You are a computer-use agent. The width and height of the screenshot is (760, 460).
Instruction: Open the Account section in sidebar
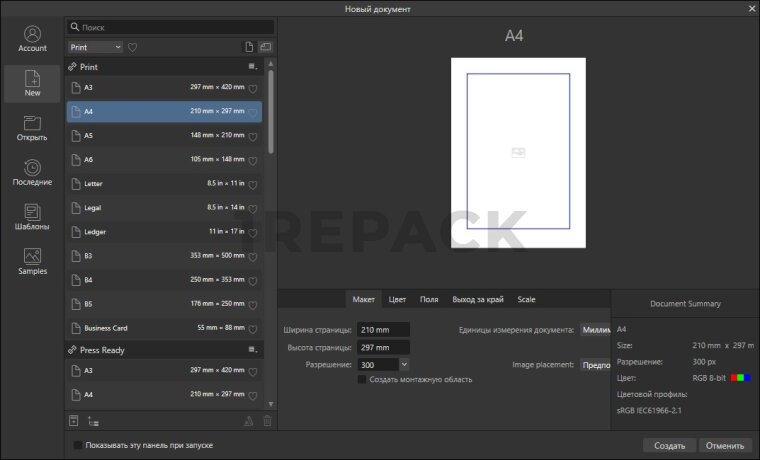pos(32,38)
